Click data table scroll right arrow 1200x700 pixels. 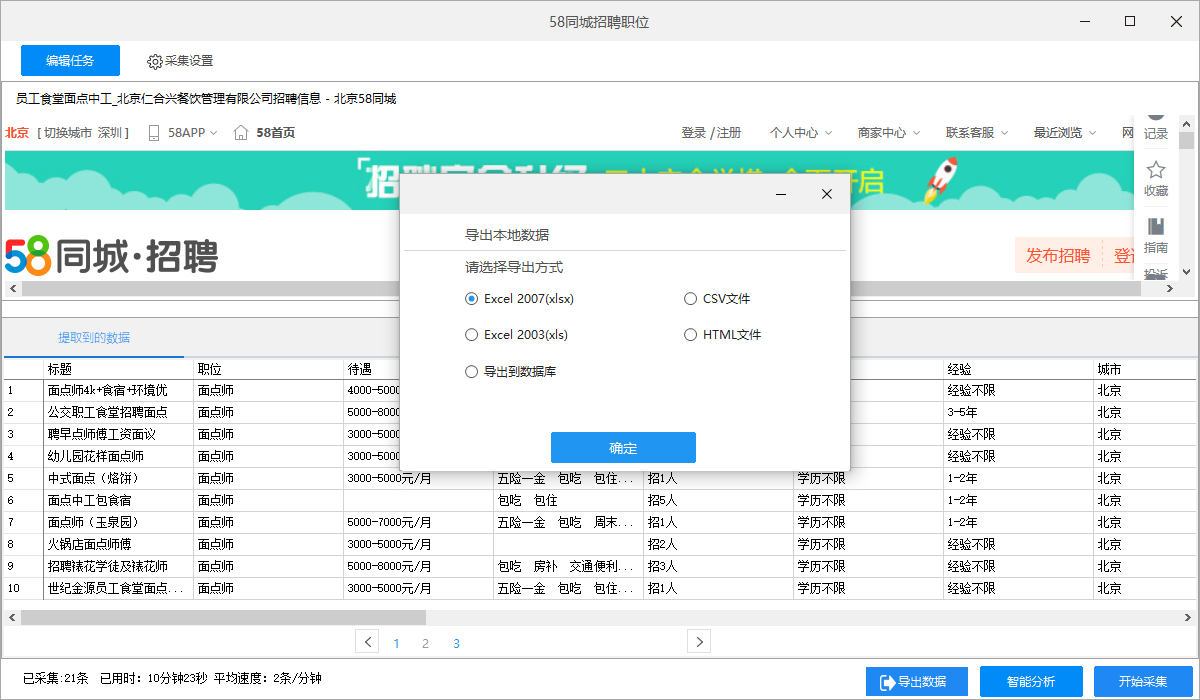(x=1190, y=618)
